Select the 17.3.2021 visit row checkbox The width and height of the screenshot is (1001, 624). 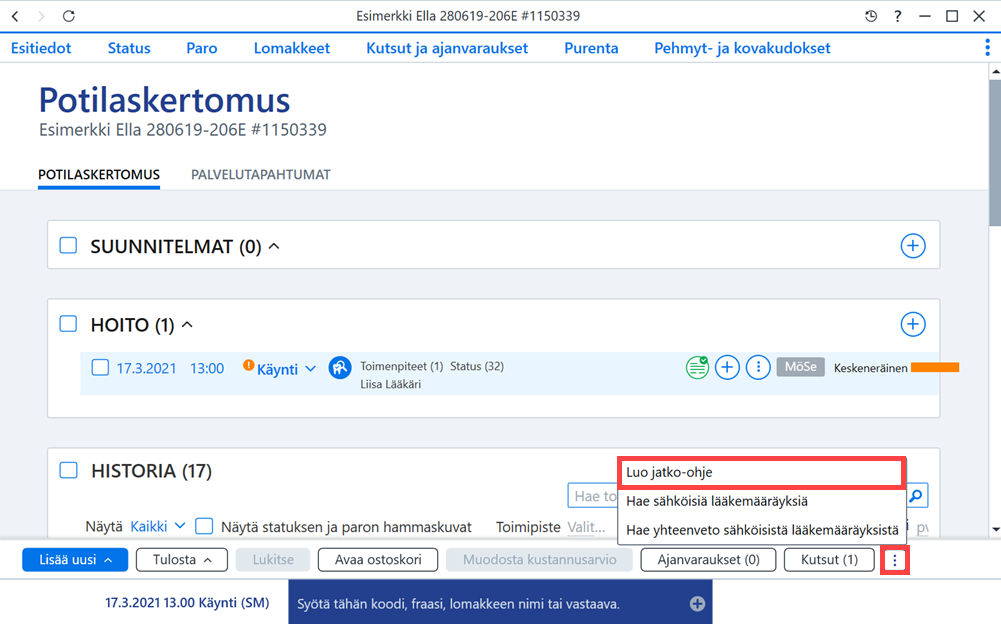100,367
